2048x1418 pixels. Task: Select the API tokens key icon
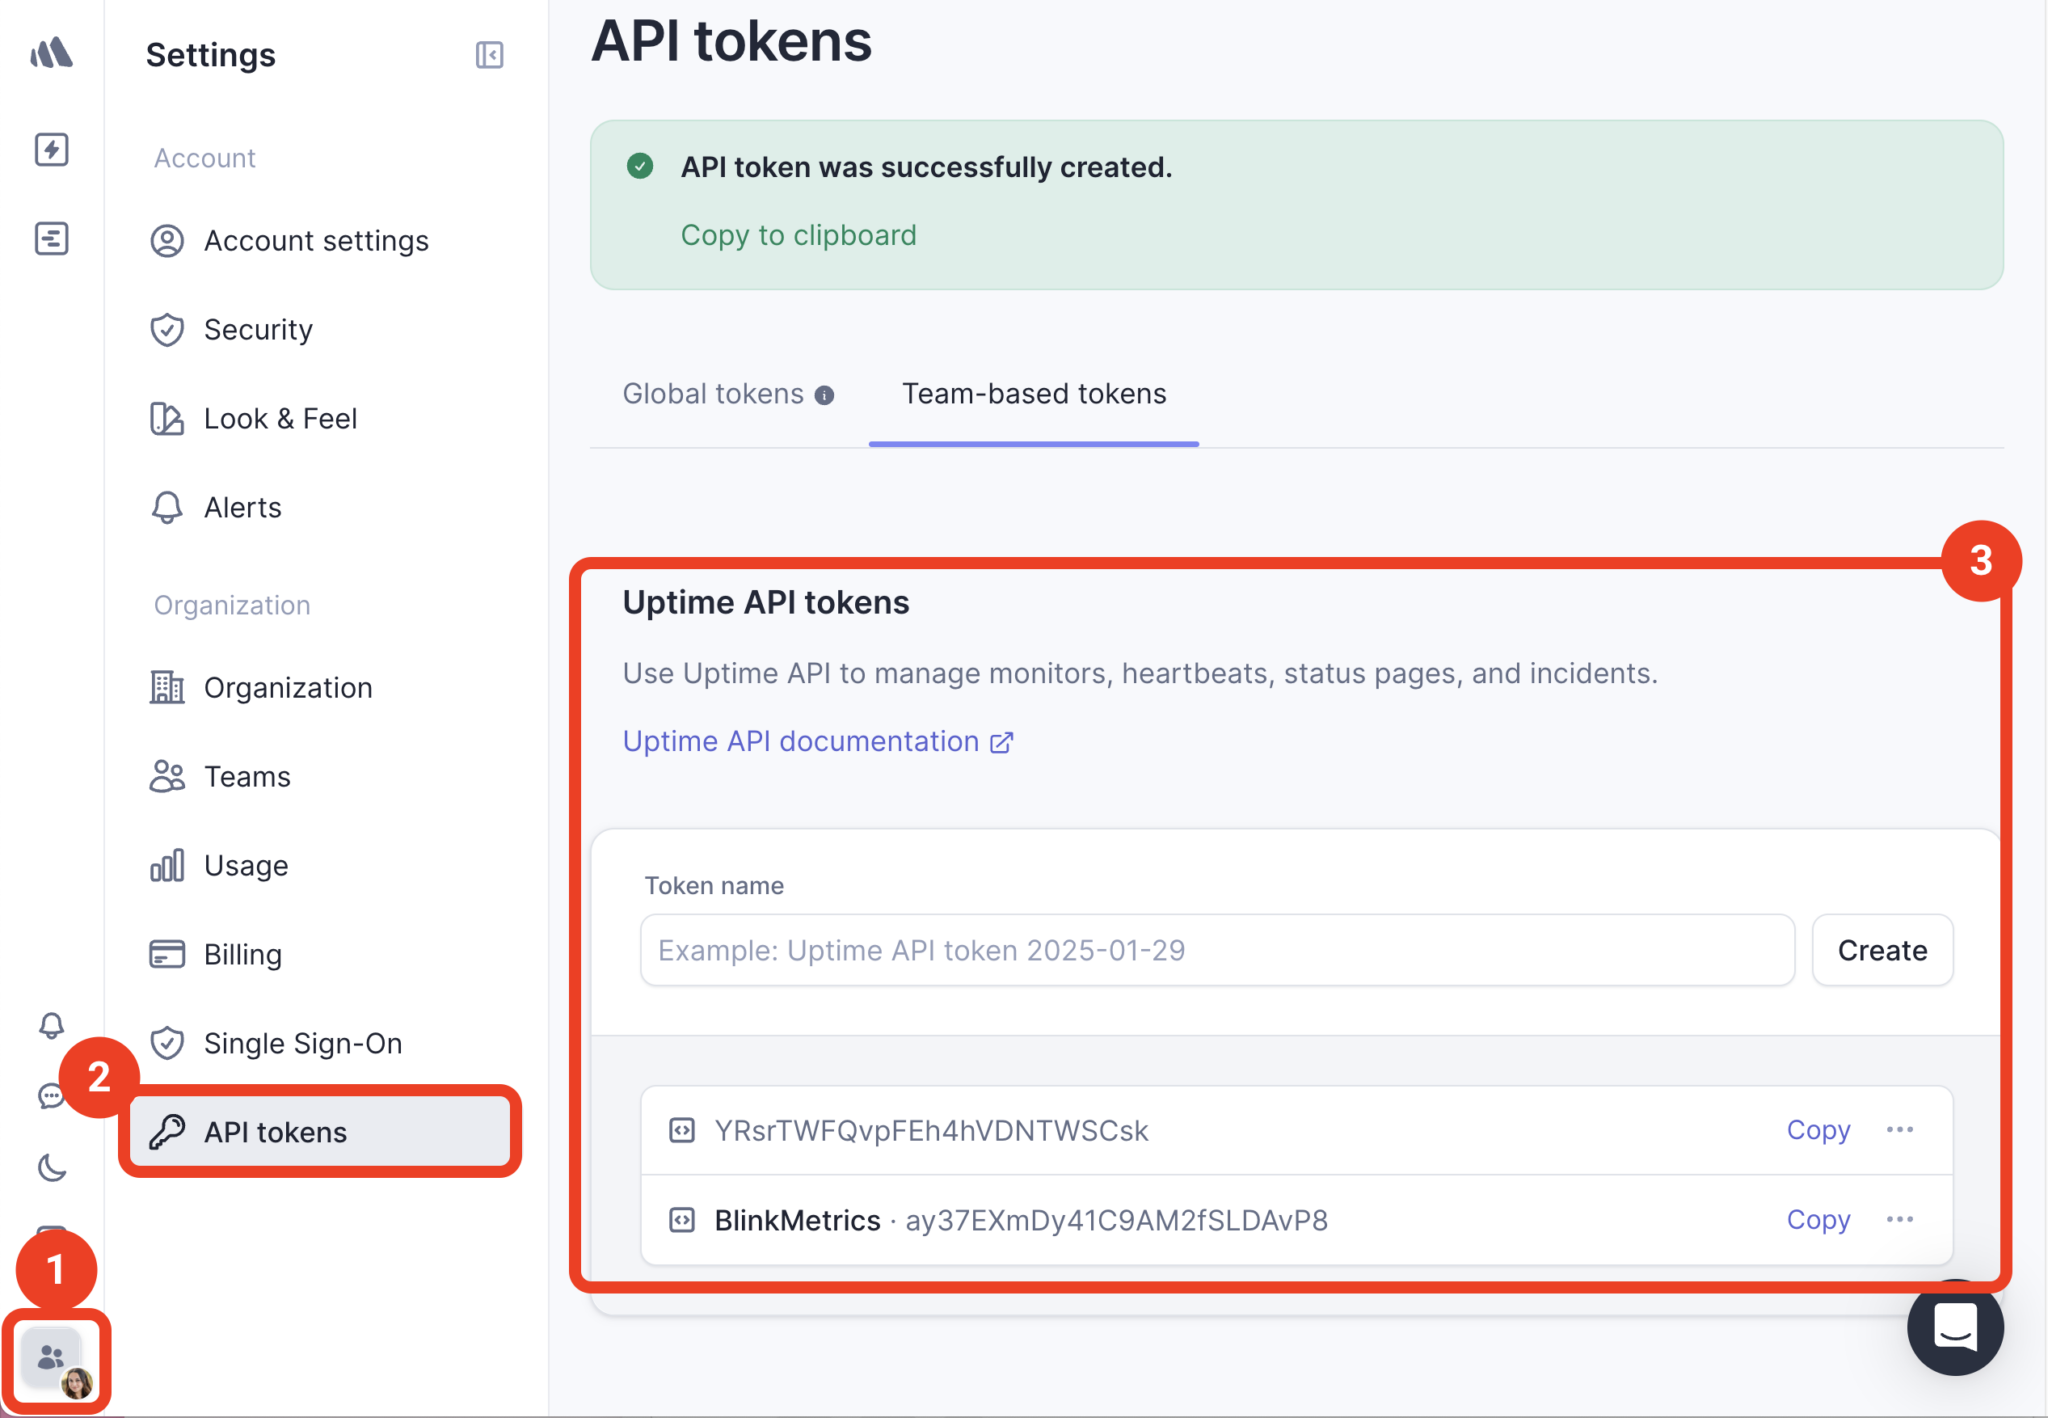point(167,1131)
